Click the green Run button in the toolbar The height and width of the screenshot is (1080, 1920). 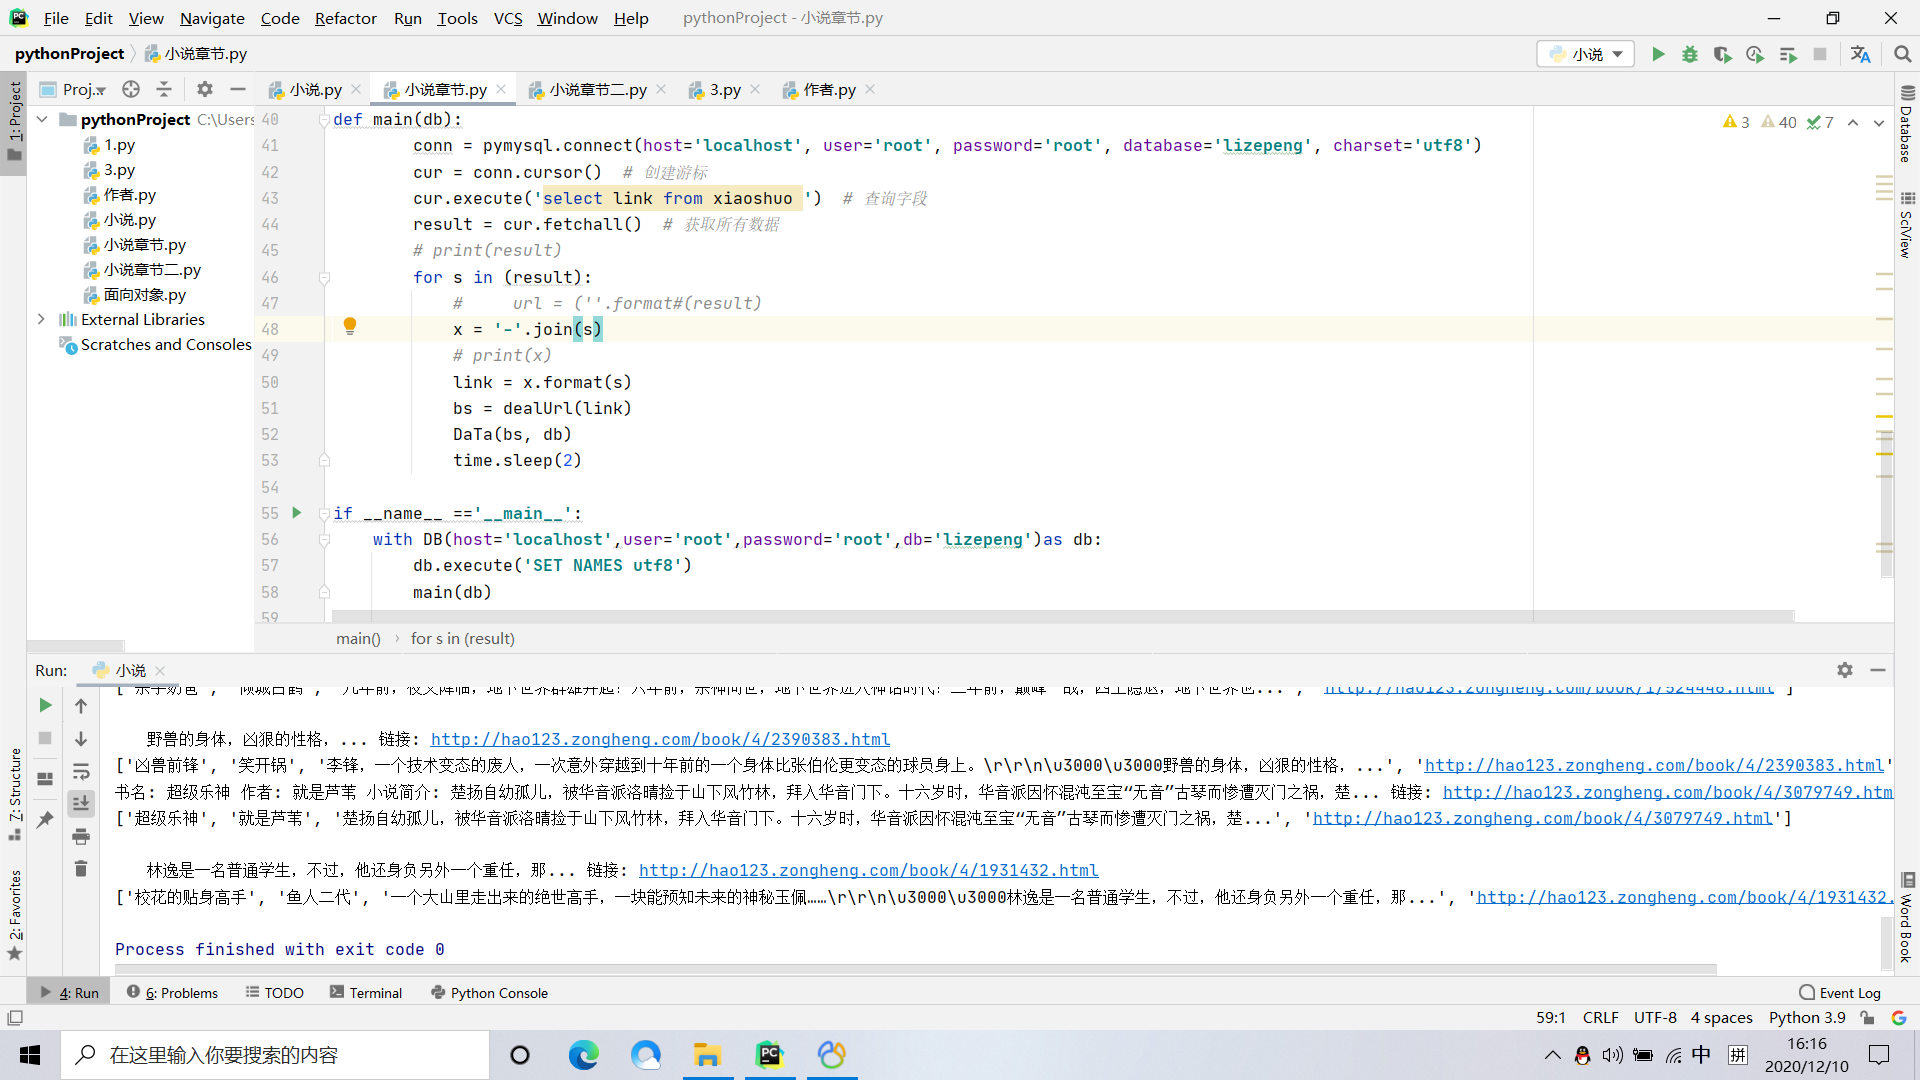[1658, 54]
